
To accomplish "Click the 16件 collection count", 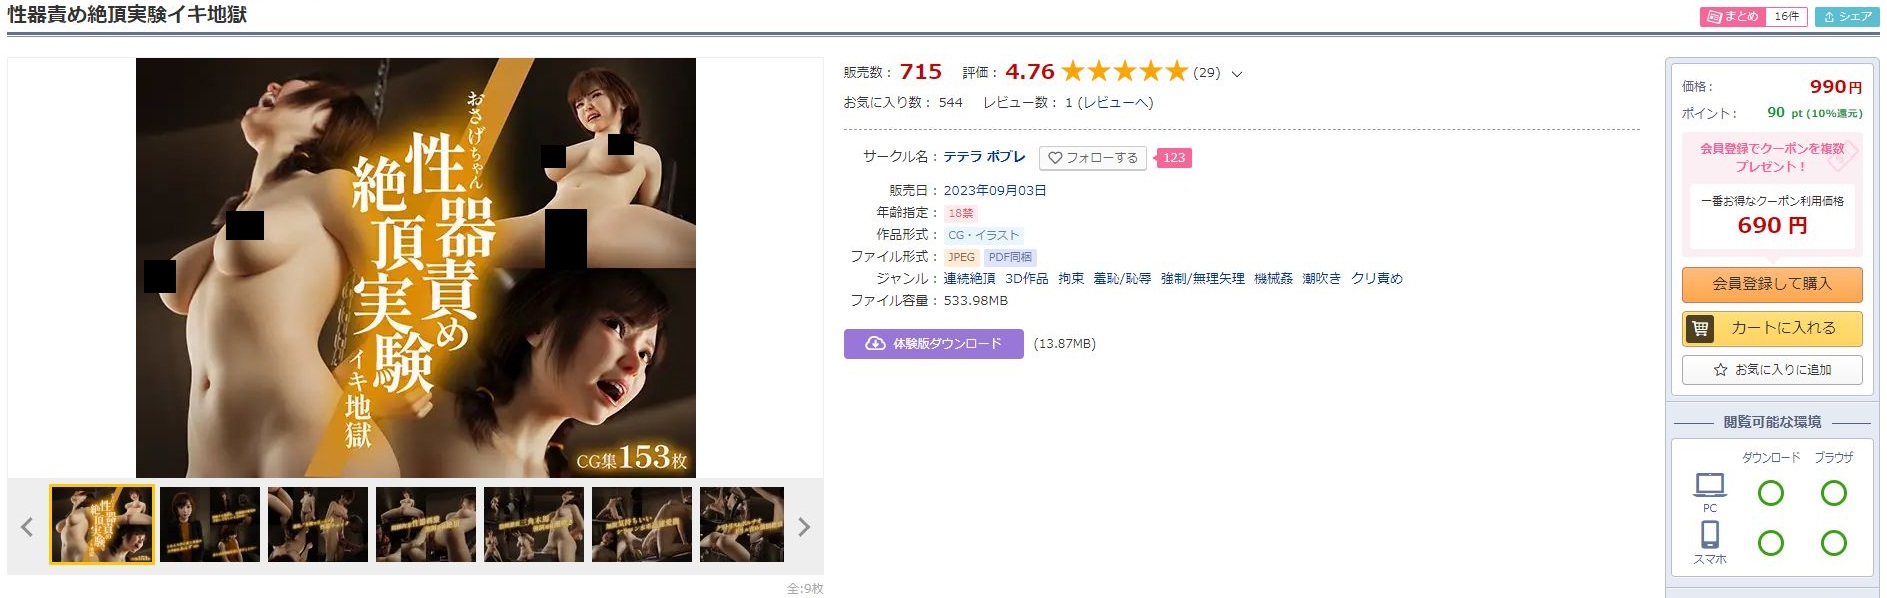I will pos(1787,16).
